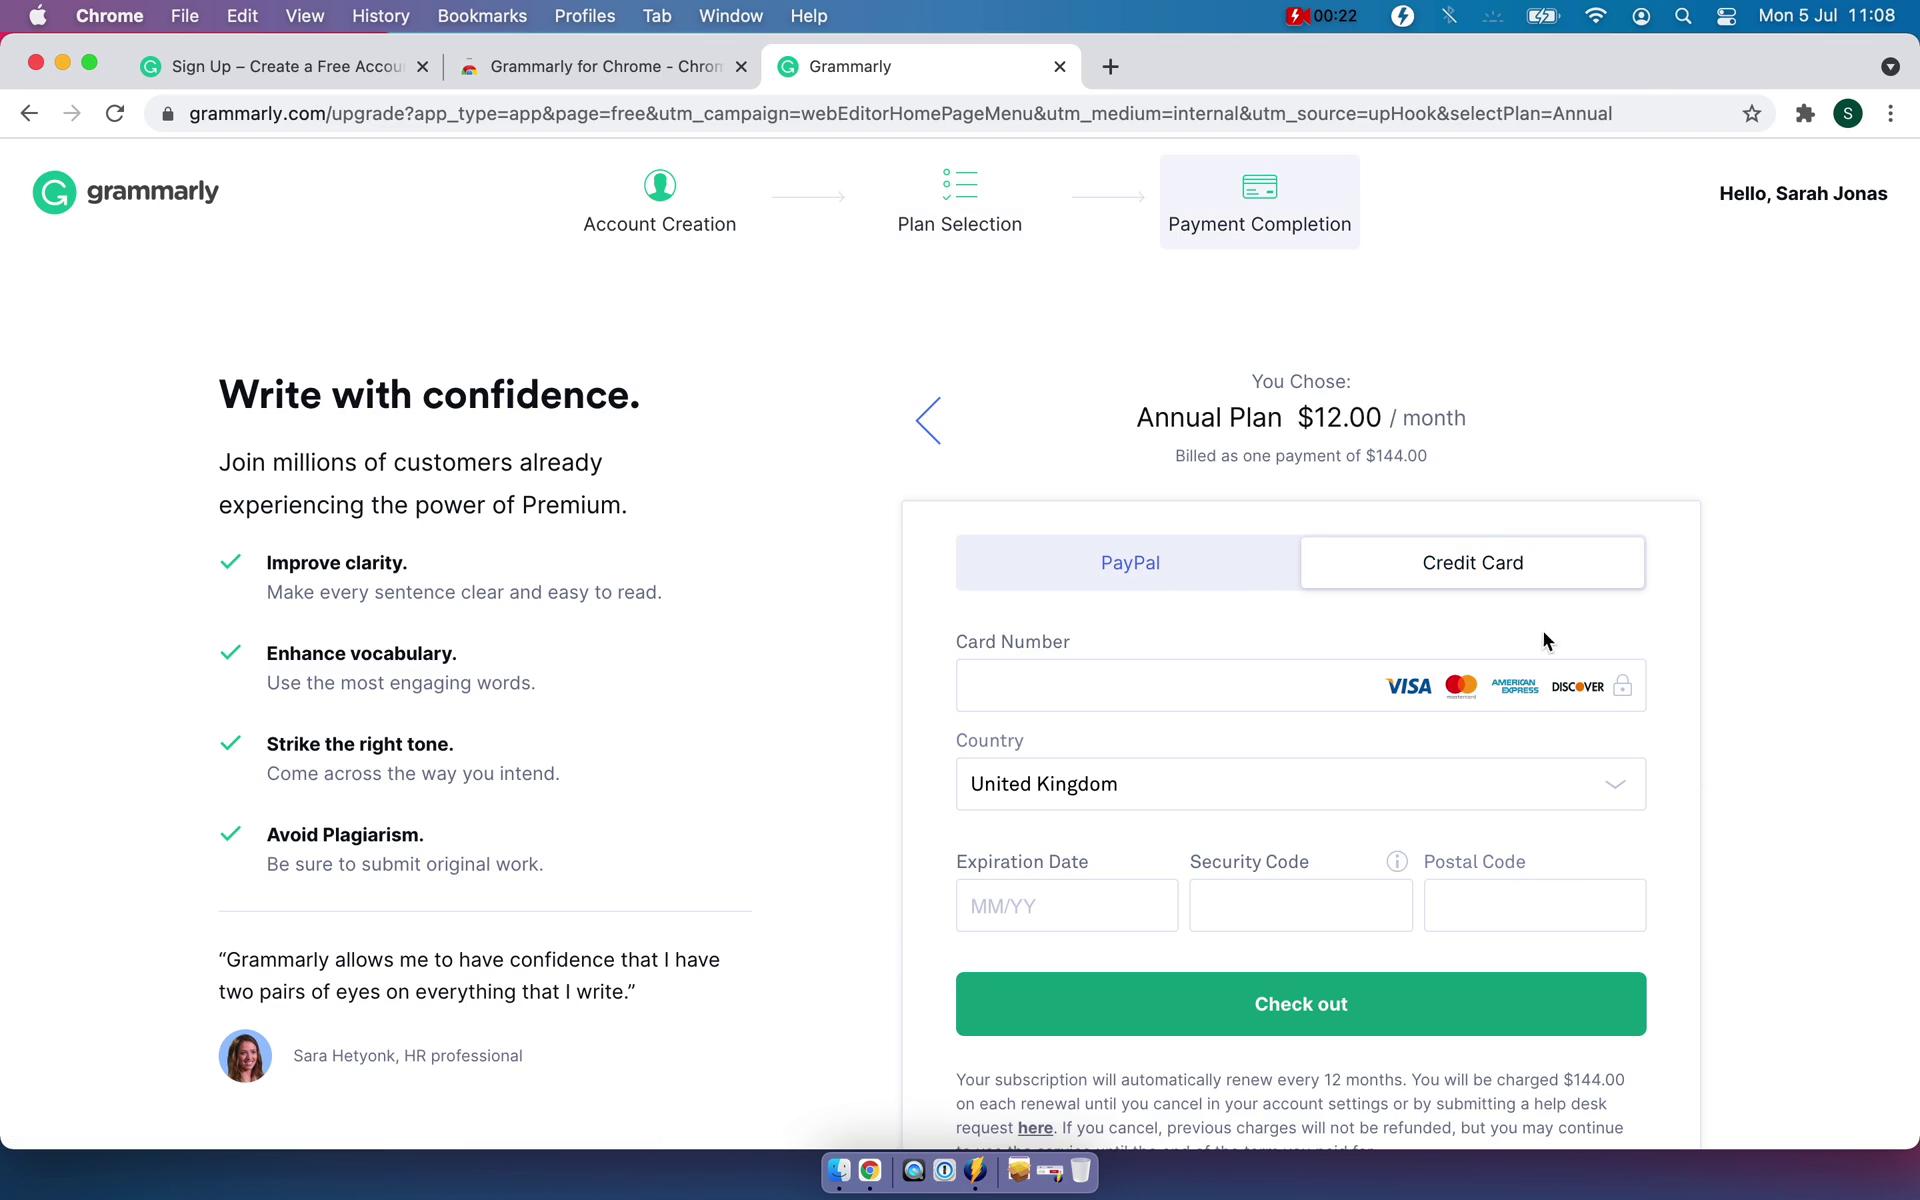Click the Wi-Fi icon in menu bar
The width and height of the screenshot is (1920, 1200).
(x=1596, y=16)
